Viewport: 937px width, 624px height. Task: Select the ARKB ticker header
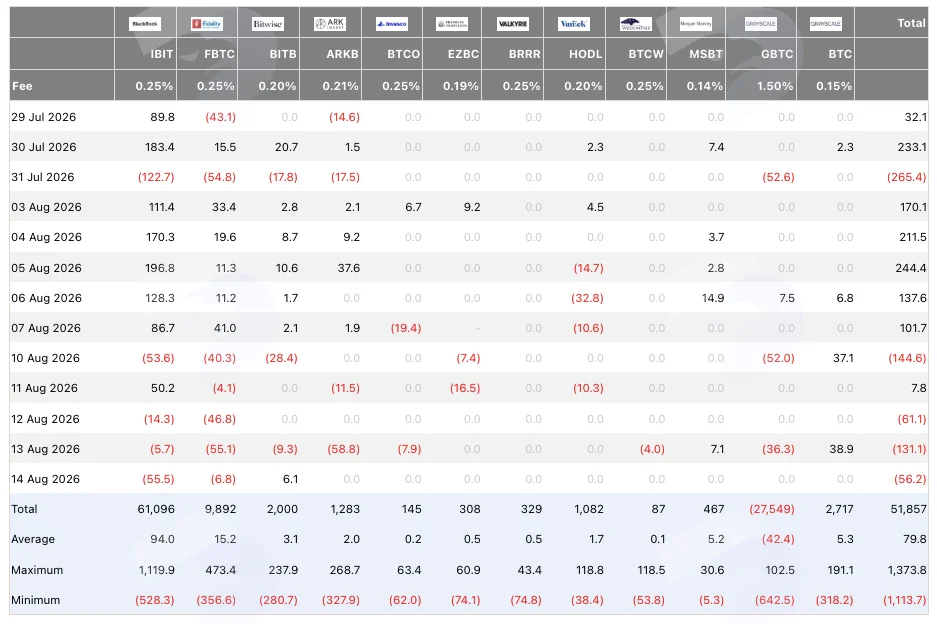[x=342, y=54]
